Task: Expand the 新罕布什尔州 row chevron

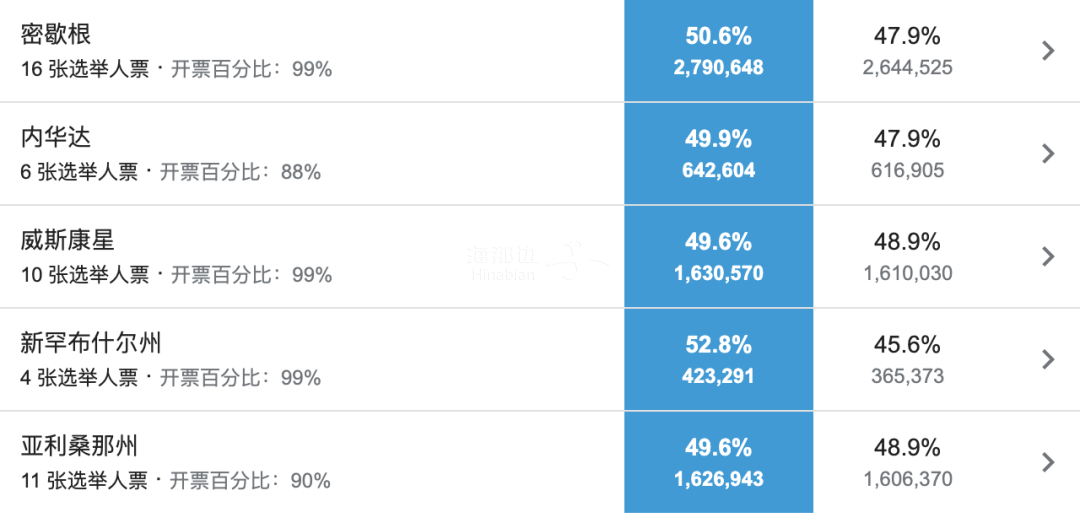Action: coord(1048,359)
